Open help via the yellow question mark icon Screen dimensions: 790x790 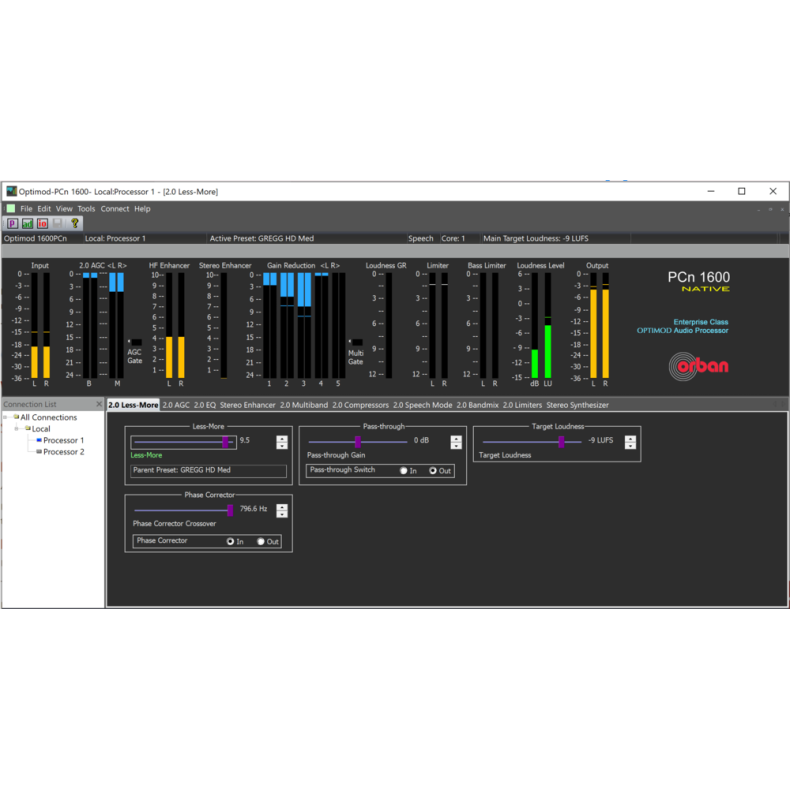(x=75, y=223)
